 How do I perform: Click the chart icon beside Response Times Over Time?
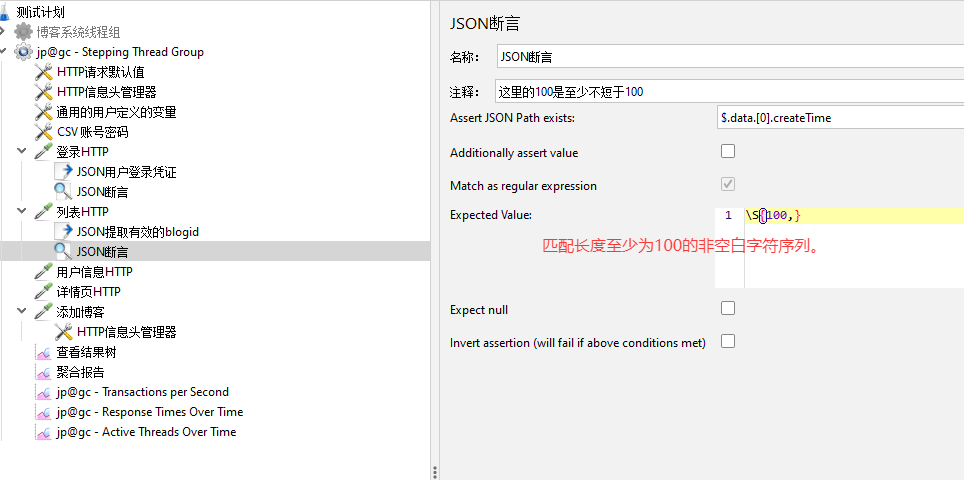point(44,412)
